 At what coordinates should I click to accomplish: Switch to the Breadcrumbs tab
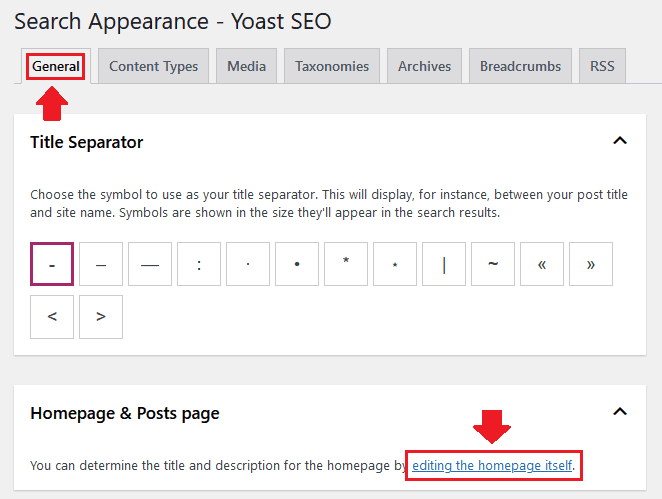click(x=520, y=66)
